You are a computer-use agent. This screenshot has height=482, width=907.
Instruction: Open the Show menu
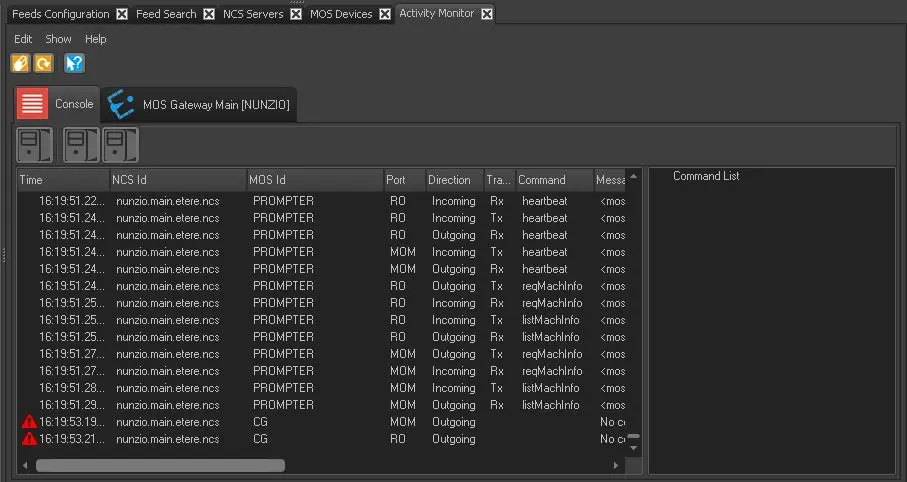click(x=59, y=39)
